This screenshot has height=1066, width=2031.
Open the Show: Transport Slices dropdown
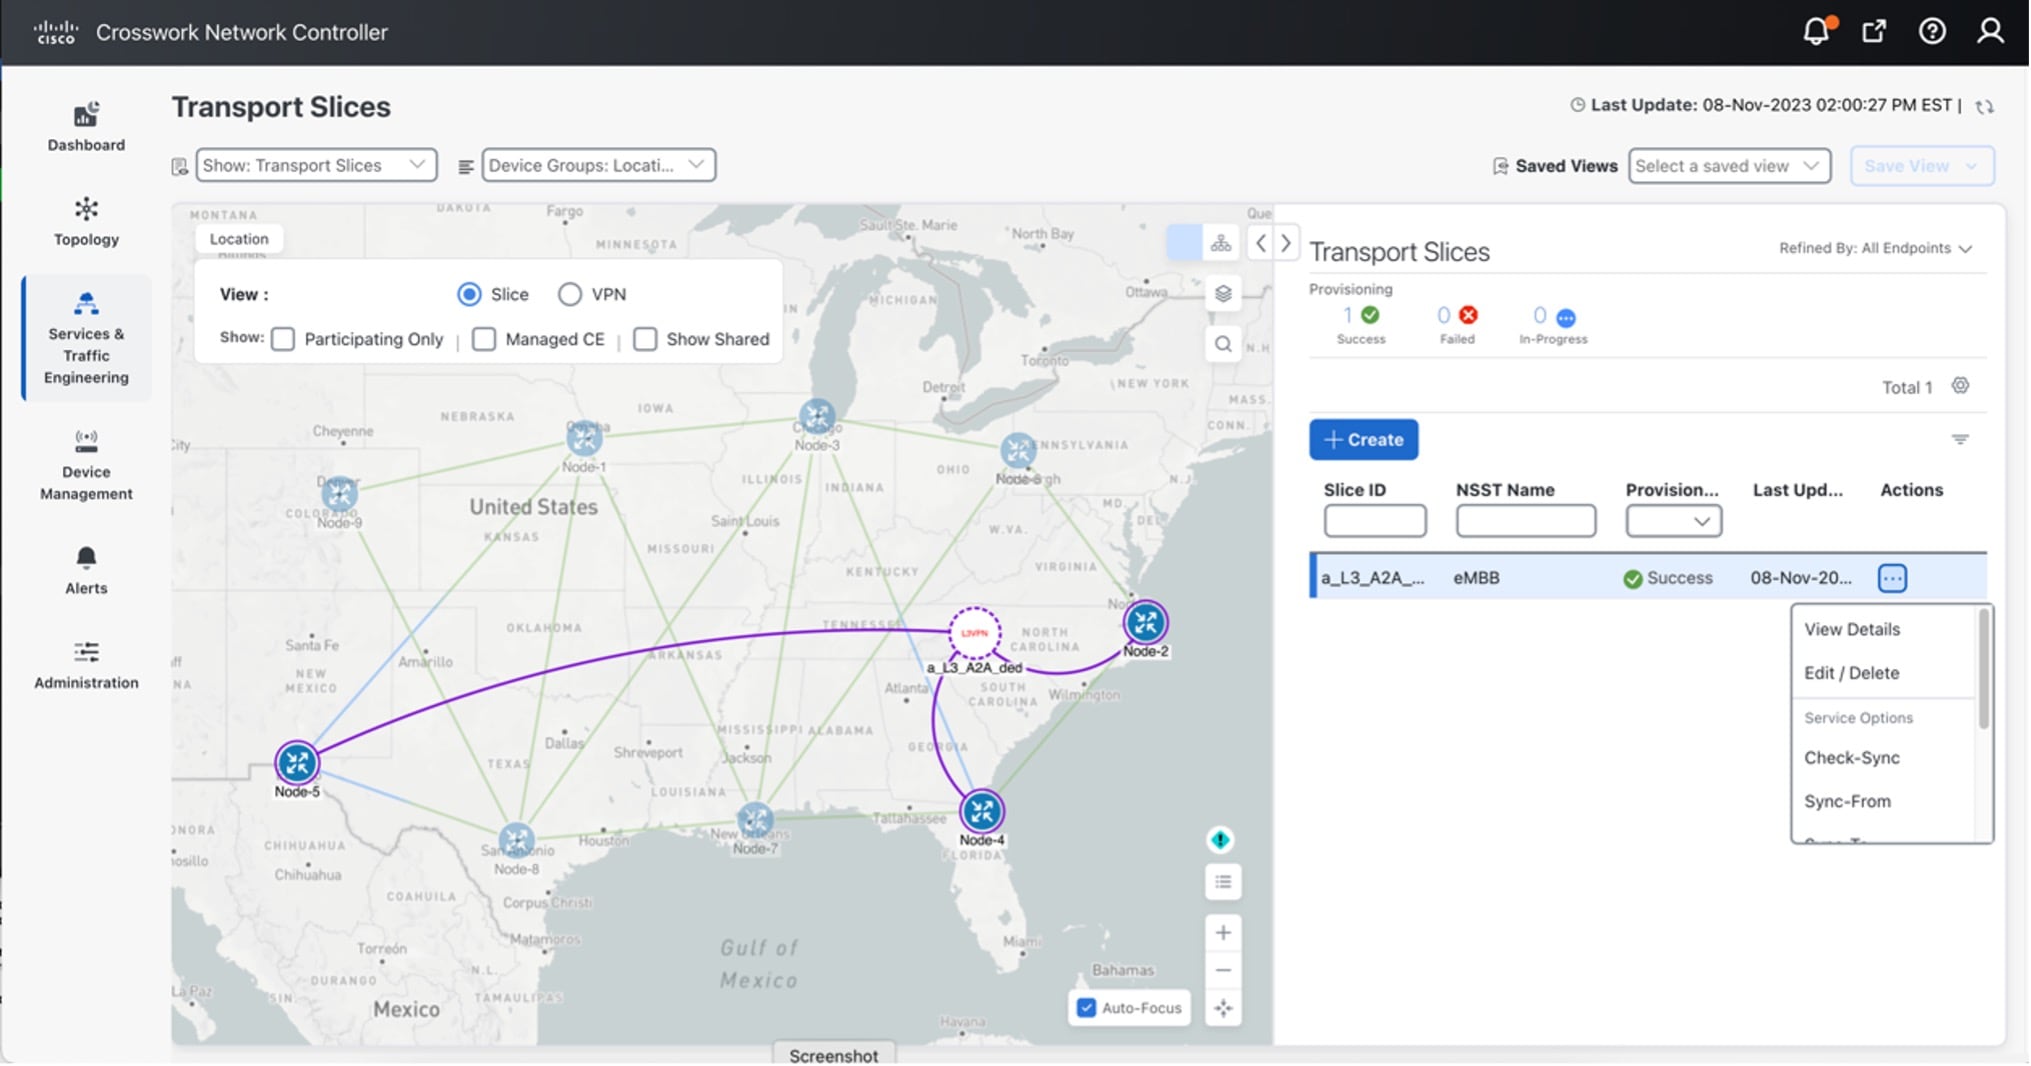pos(316,165)
